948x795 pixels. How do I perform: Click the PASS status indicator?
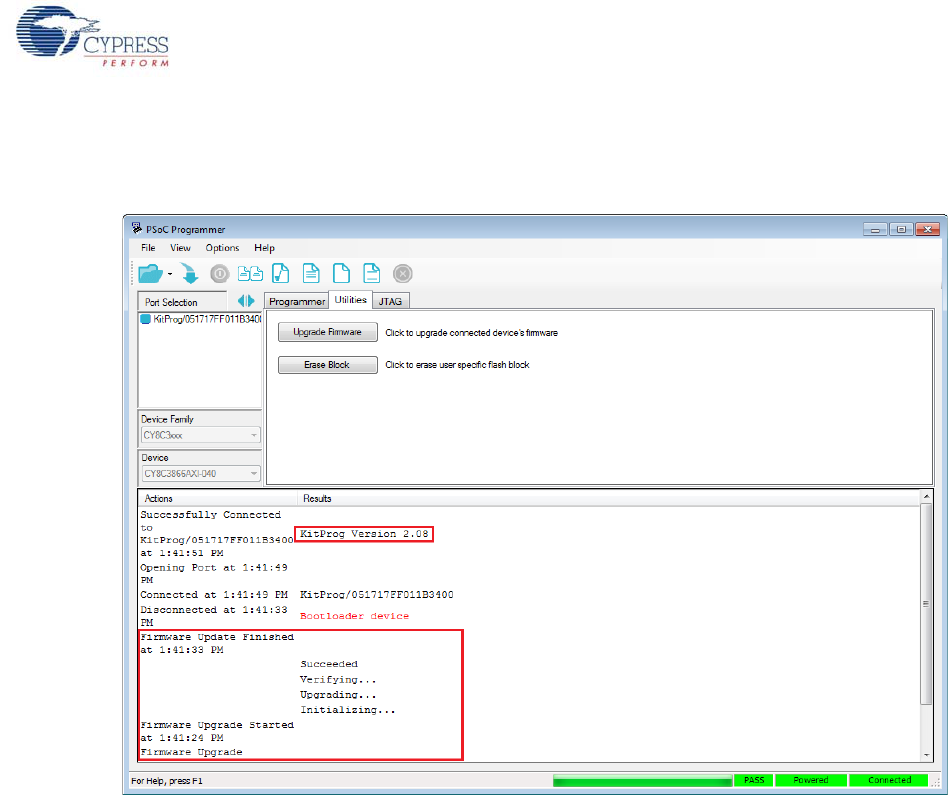(x=754, y=780)
